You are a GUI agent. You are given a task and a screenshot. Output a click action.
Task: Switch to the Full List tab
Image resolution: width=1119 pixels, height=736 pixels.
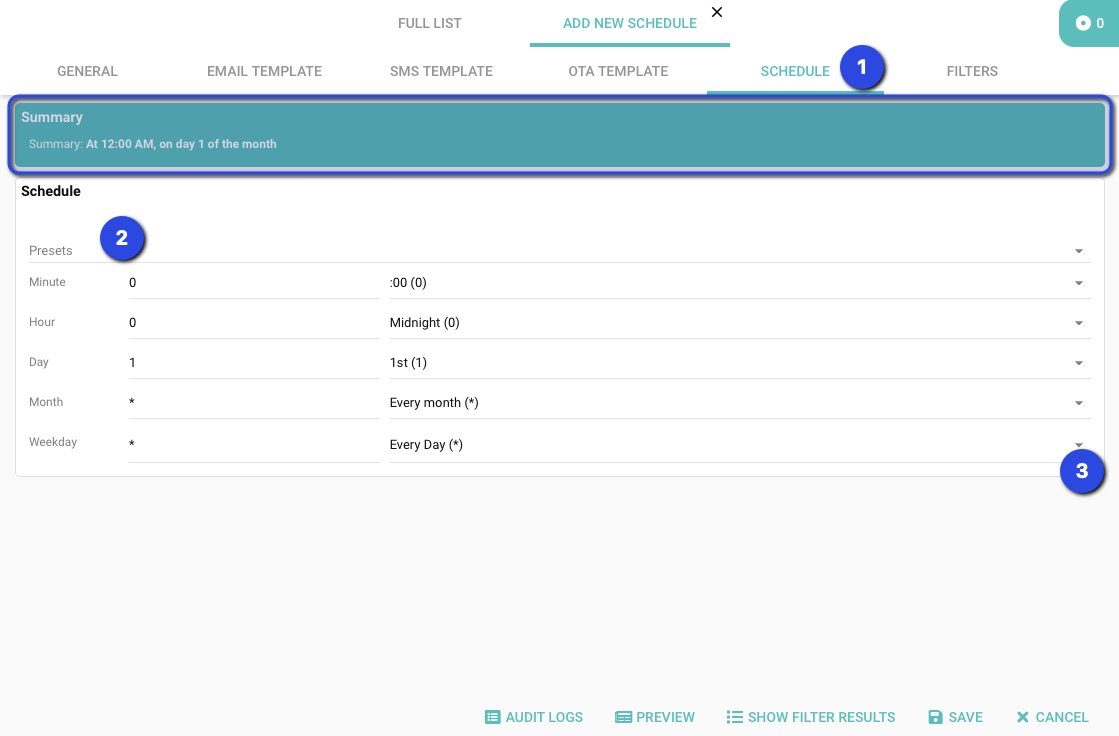tap(430, 23)
